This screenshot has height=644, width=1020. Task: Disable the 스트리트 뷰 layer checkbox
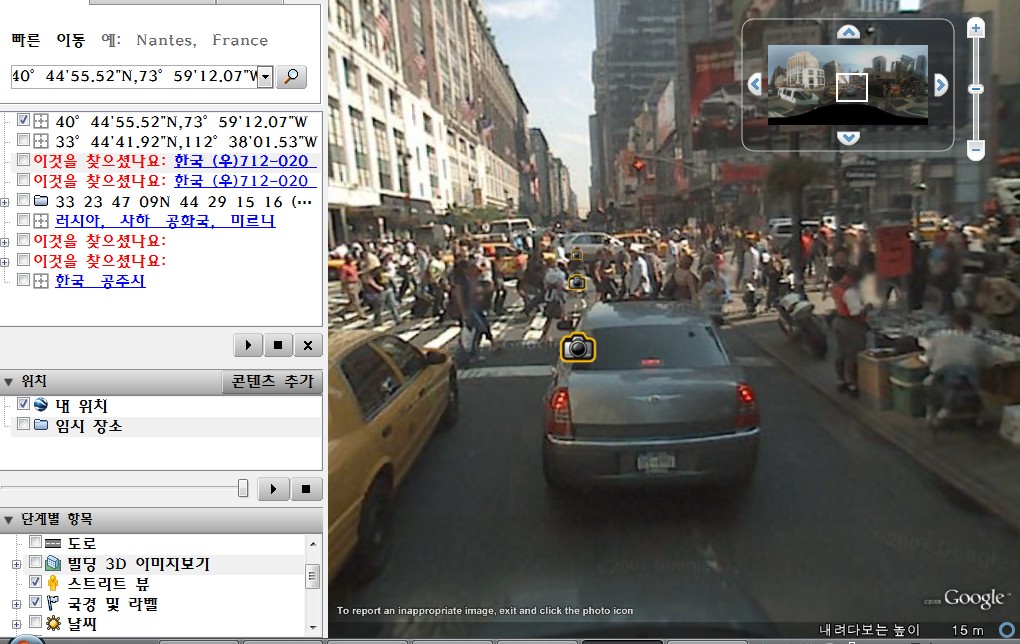(36, 582)
